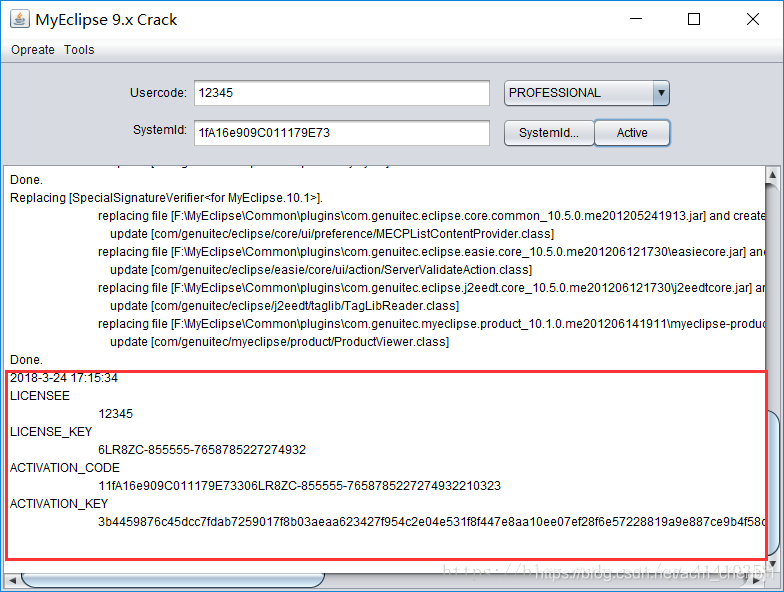Minimize the MyEclipse 9.x Crack window
Image resolution: width=784 pixels, height=592 pixels.
coord(636,19)
